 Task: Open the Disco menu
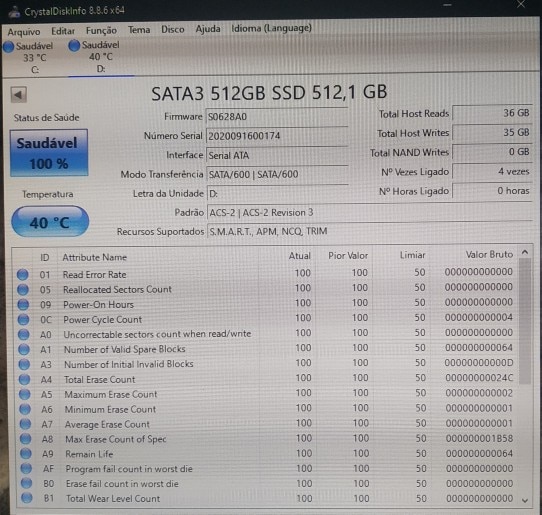(x=172, y=29)
